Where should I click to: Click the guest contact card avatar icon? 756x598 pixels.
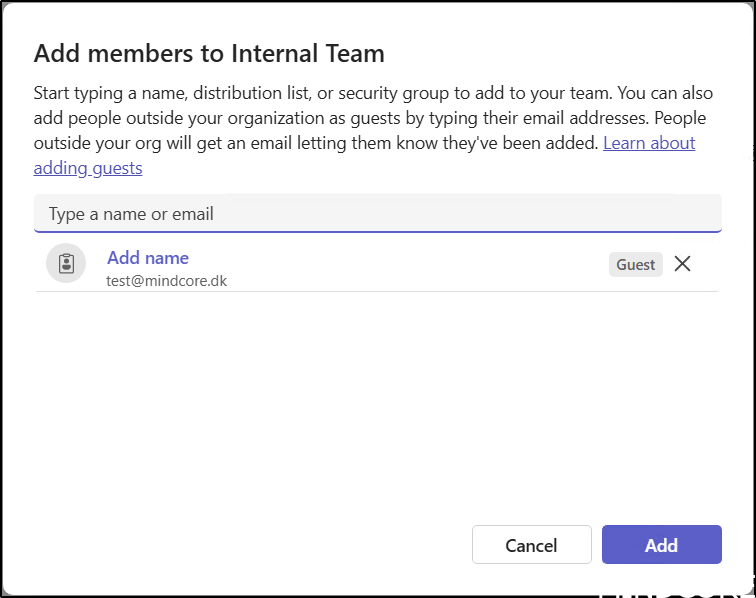[66, 264]
